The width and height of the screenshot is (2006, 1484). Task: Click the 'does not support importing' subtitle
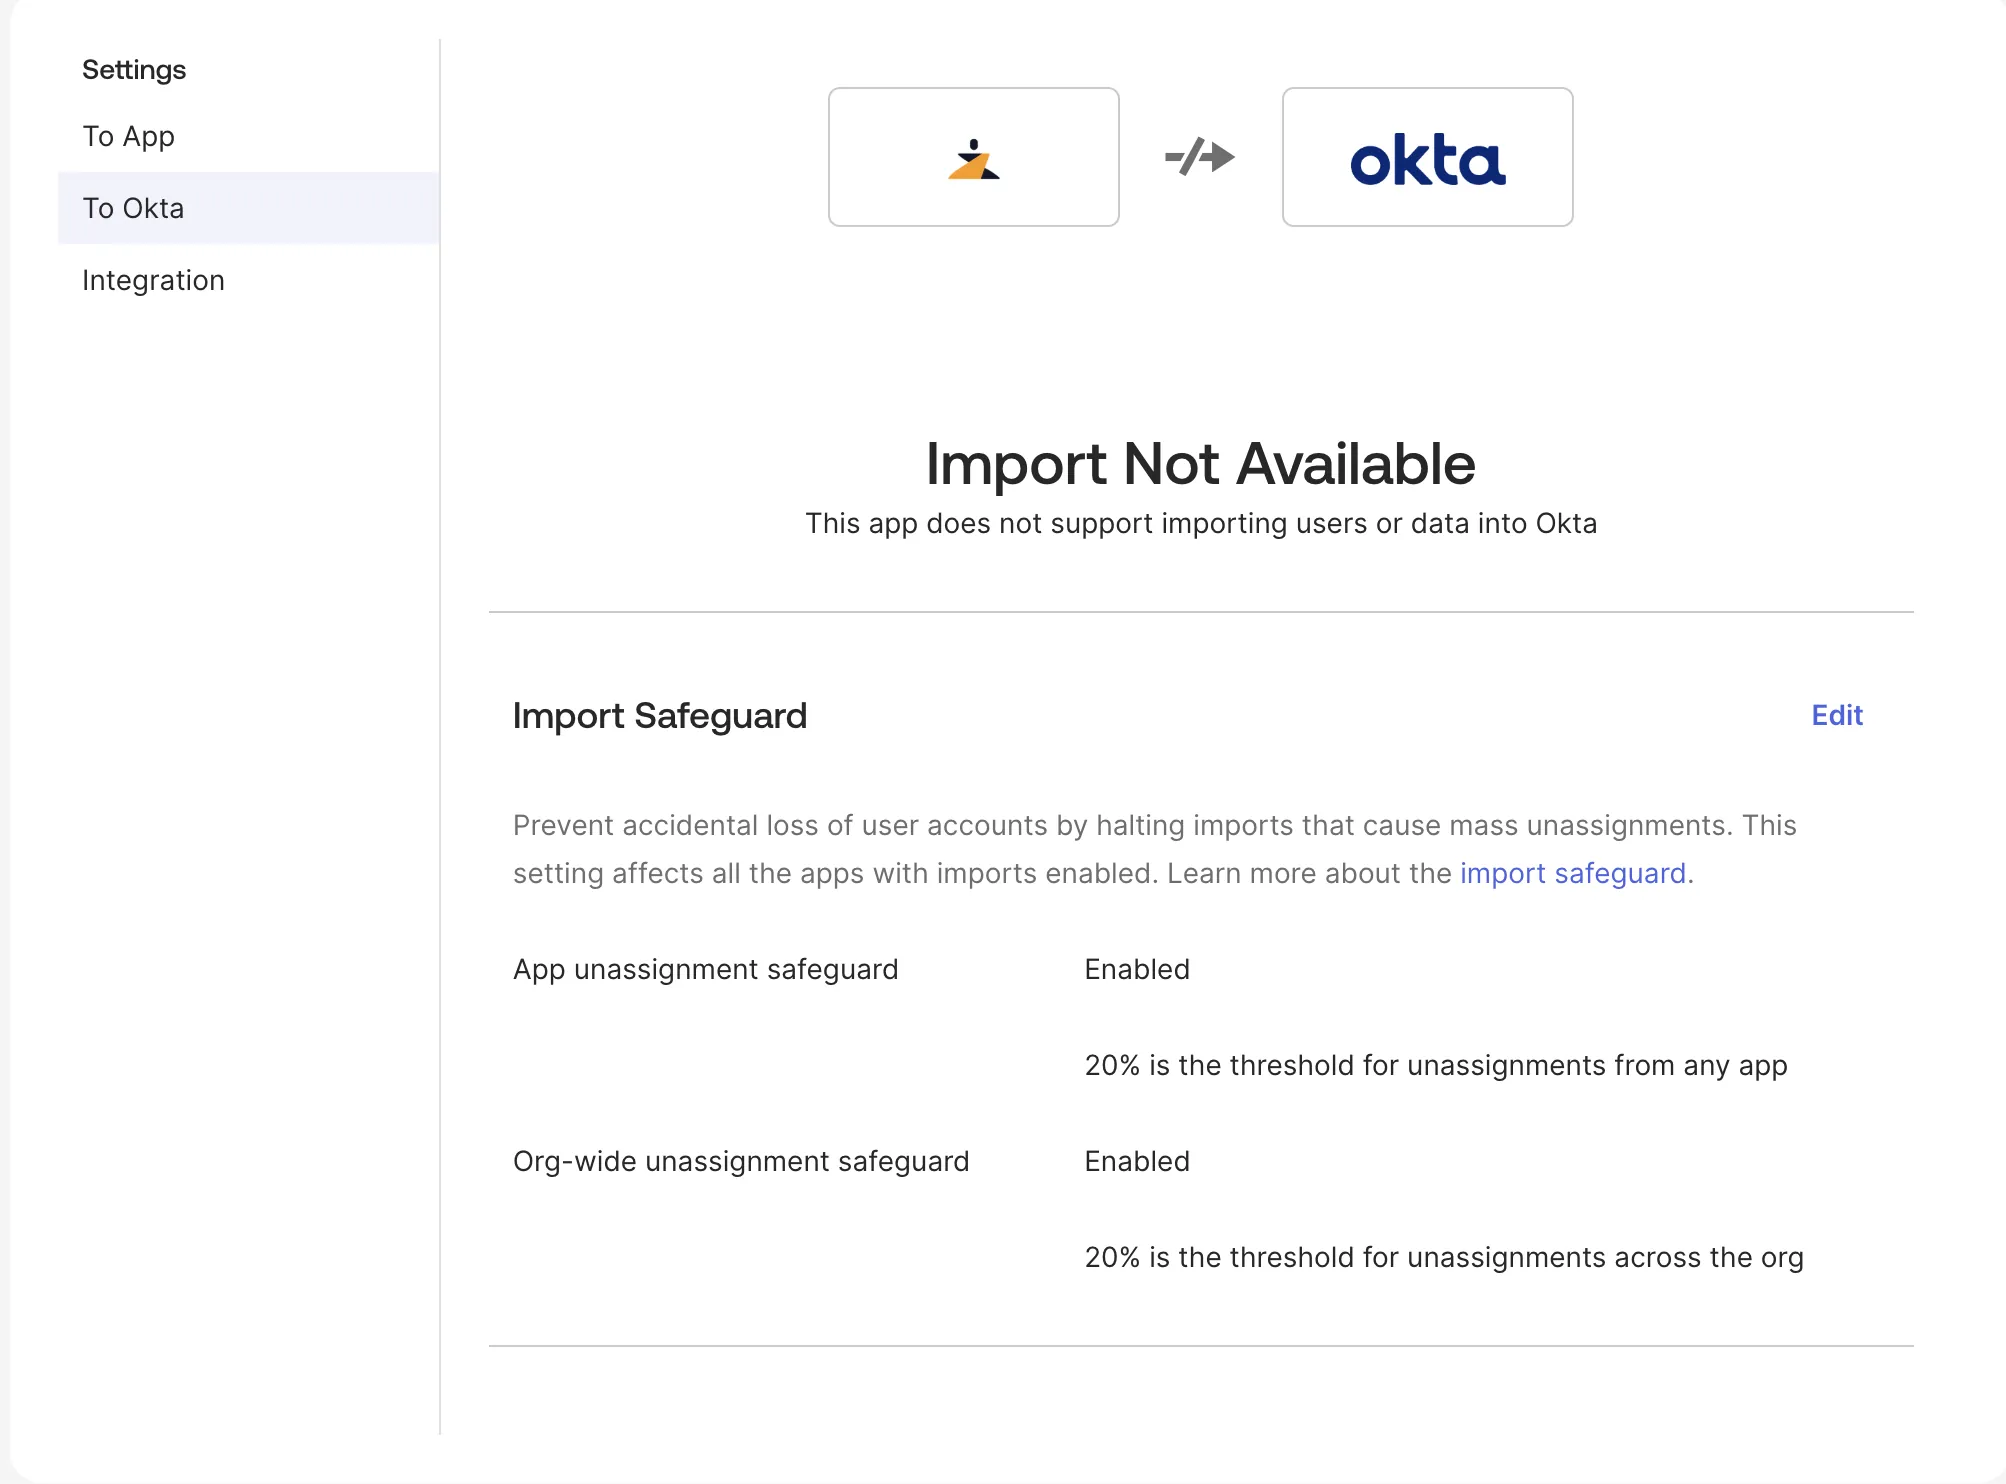tap(1200, 523)
